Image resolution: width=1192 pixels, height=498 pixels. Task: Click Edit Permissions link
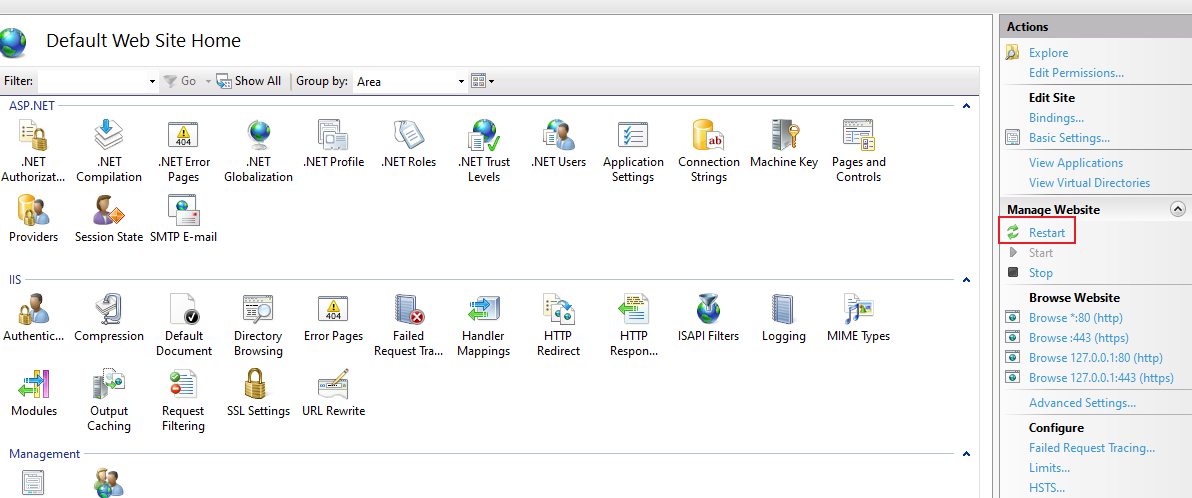[1076, 73]
